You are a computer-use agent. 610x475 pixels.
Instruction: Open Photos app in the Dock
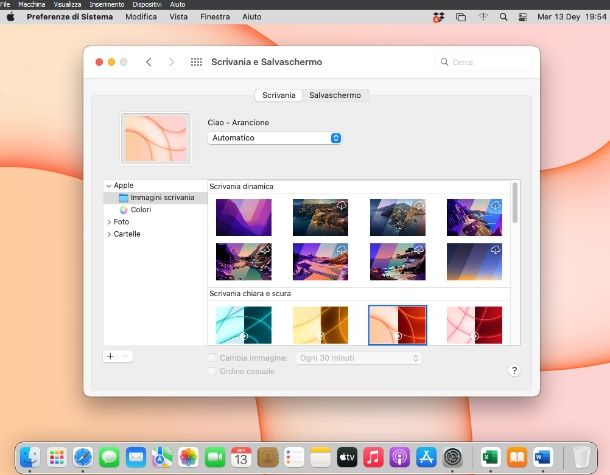188,457
